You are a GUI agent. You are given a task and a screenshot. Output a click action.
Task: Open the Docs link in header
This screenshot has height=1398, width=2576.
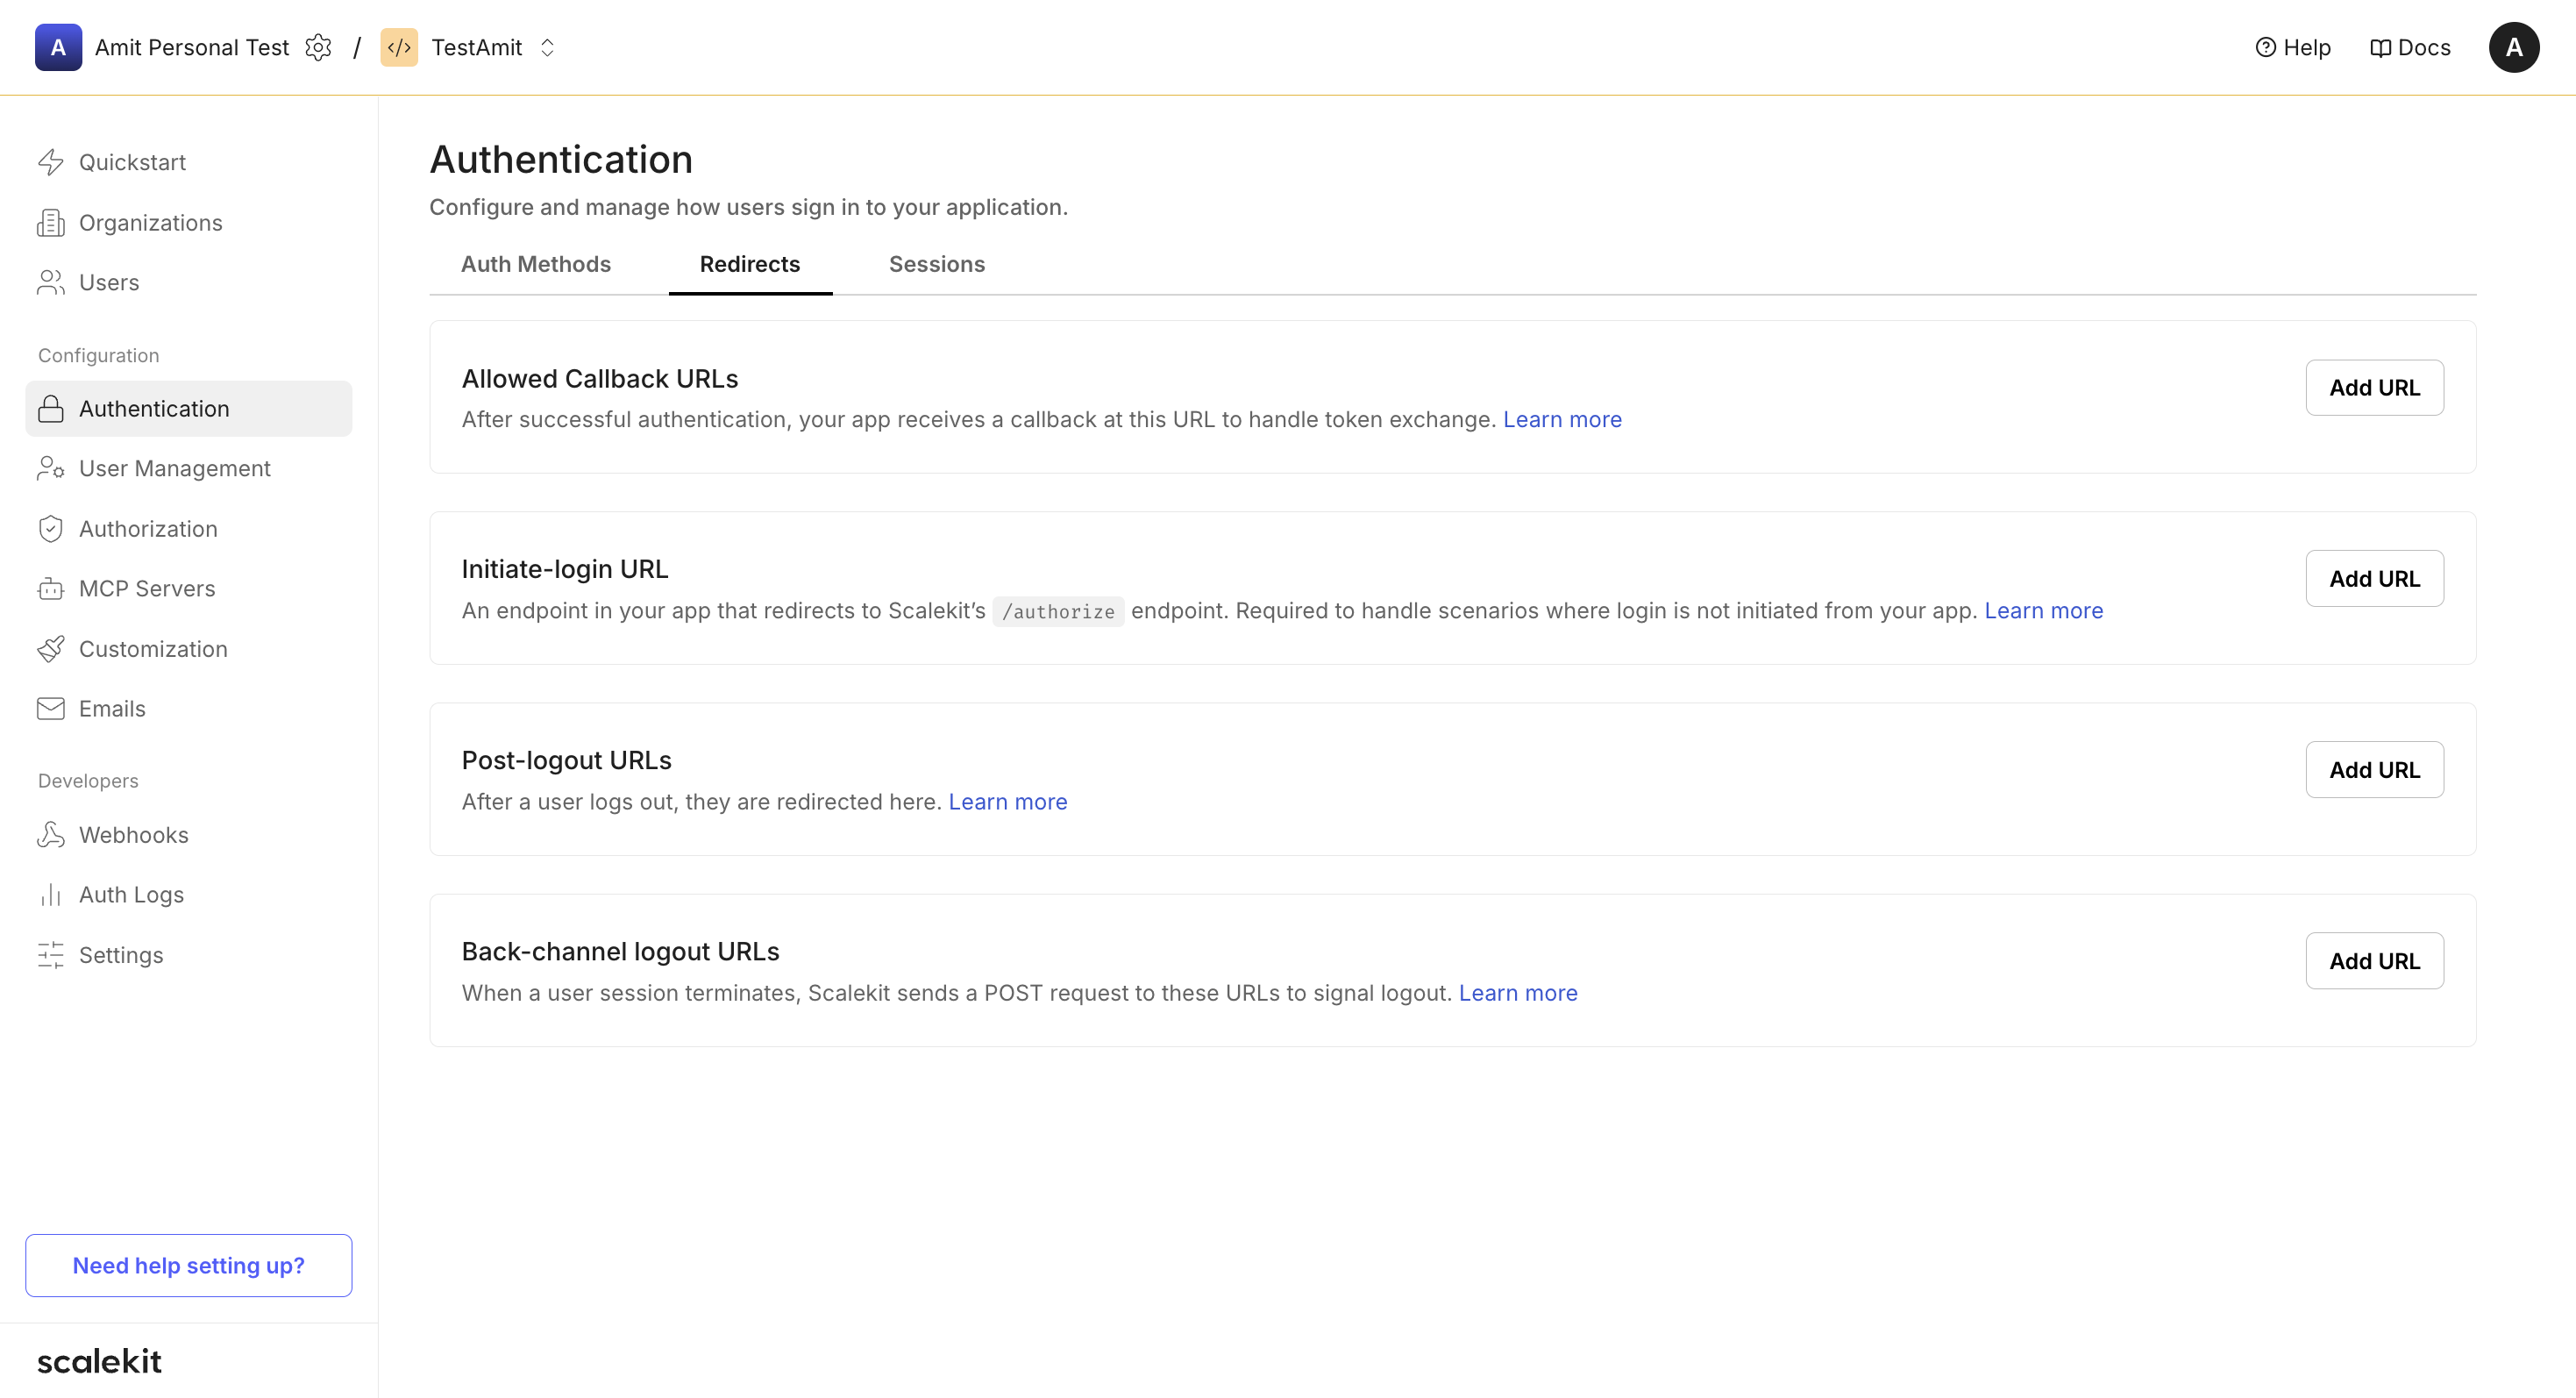2410,47
